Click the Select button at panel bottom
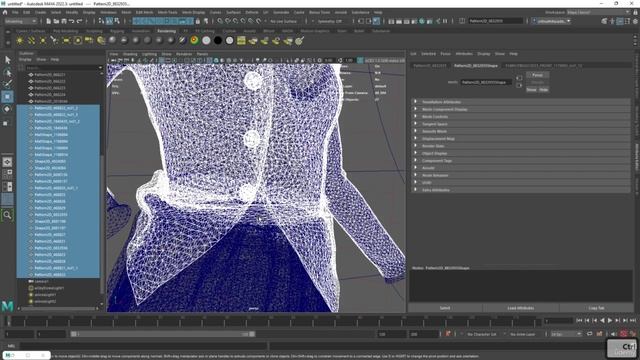Viewport: 640px width, 360px height. coord(445,308)
